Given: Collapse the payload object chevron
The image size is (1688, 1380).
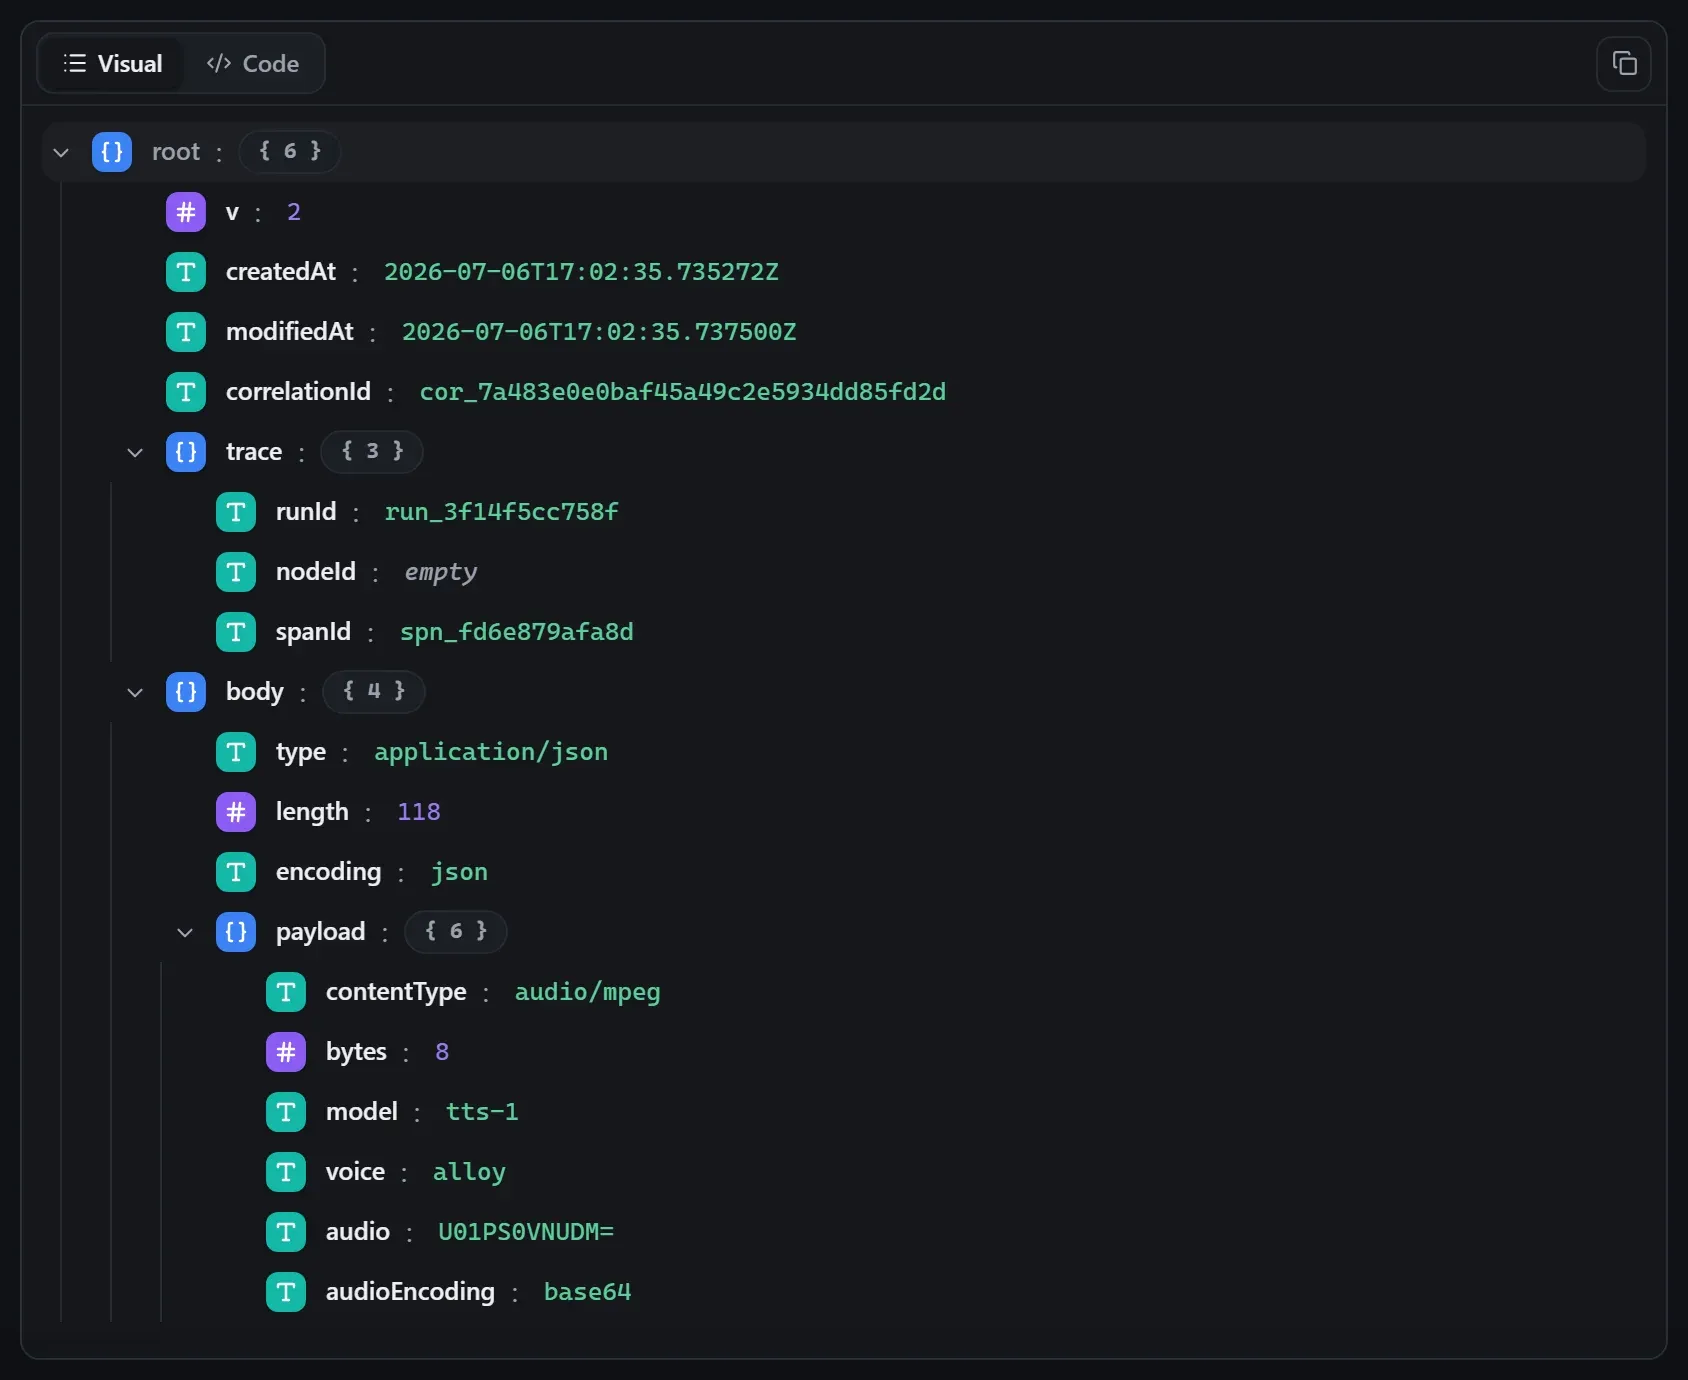Looking at the screenshot, I should (x=185, y=932).
